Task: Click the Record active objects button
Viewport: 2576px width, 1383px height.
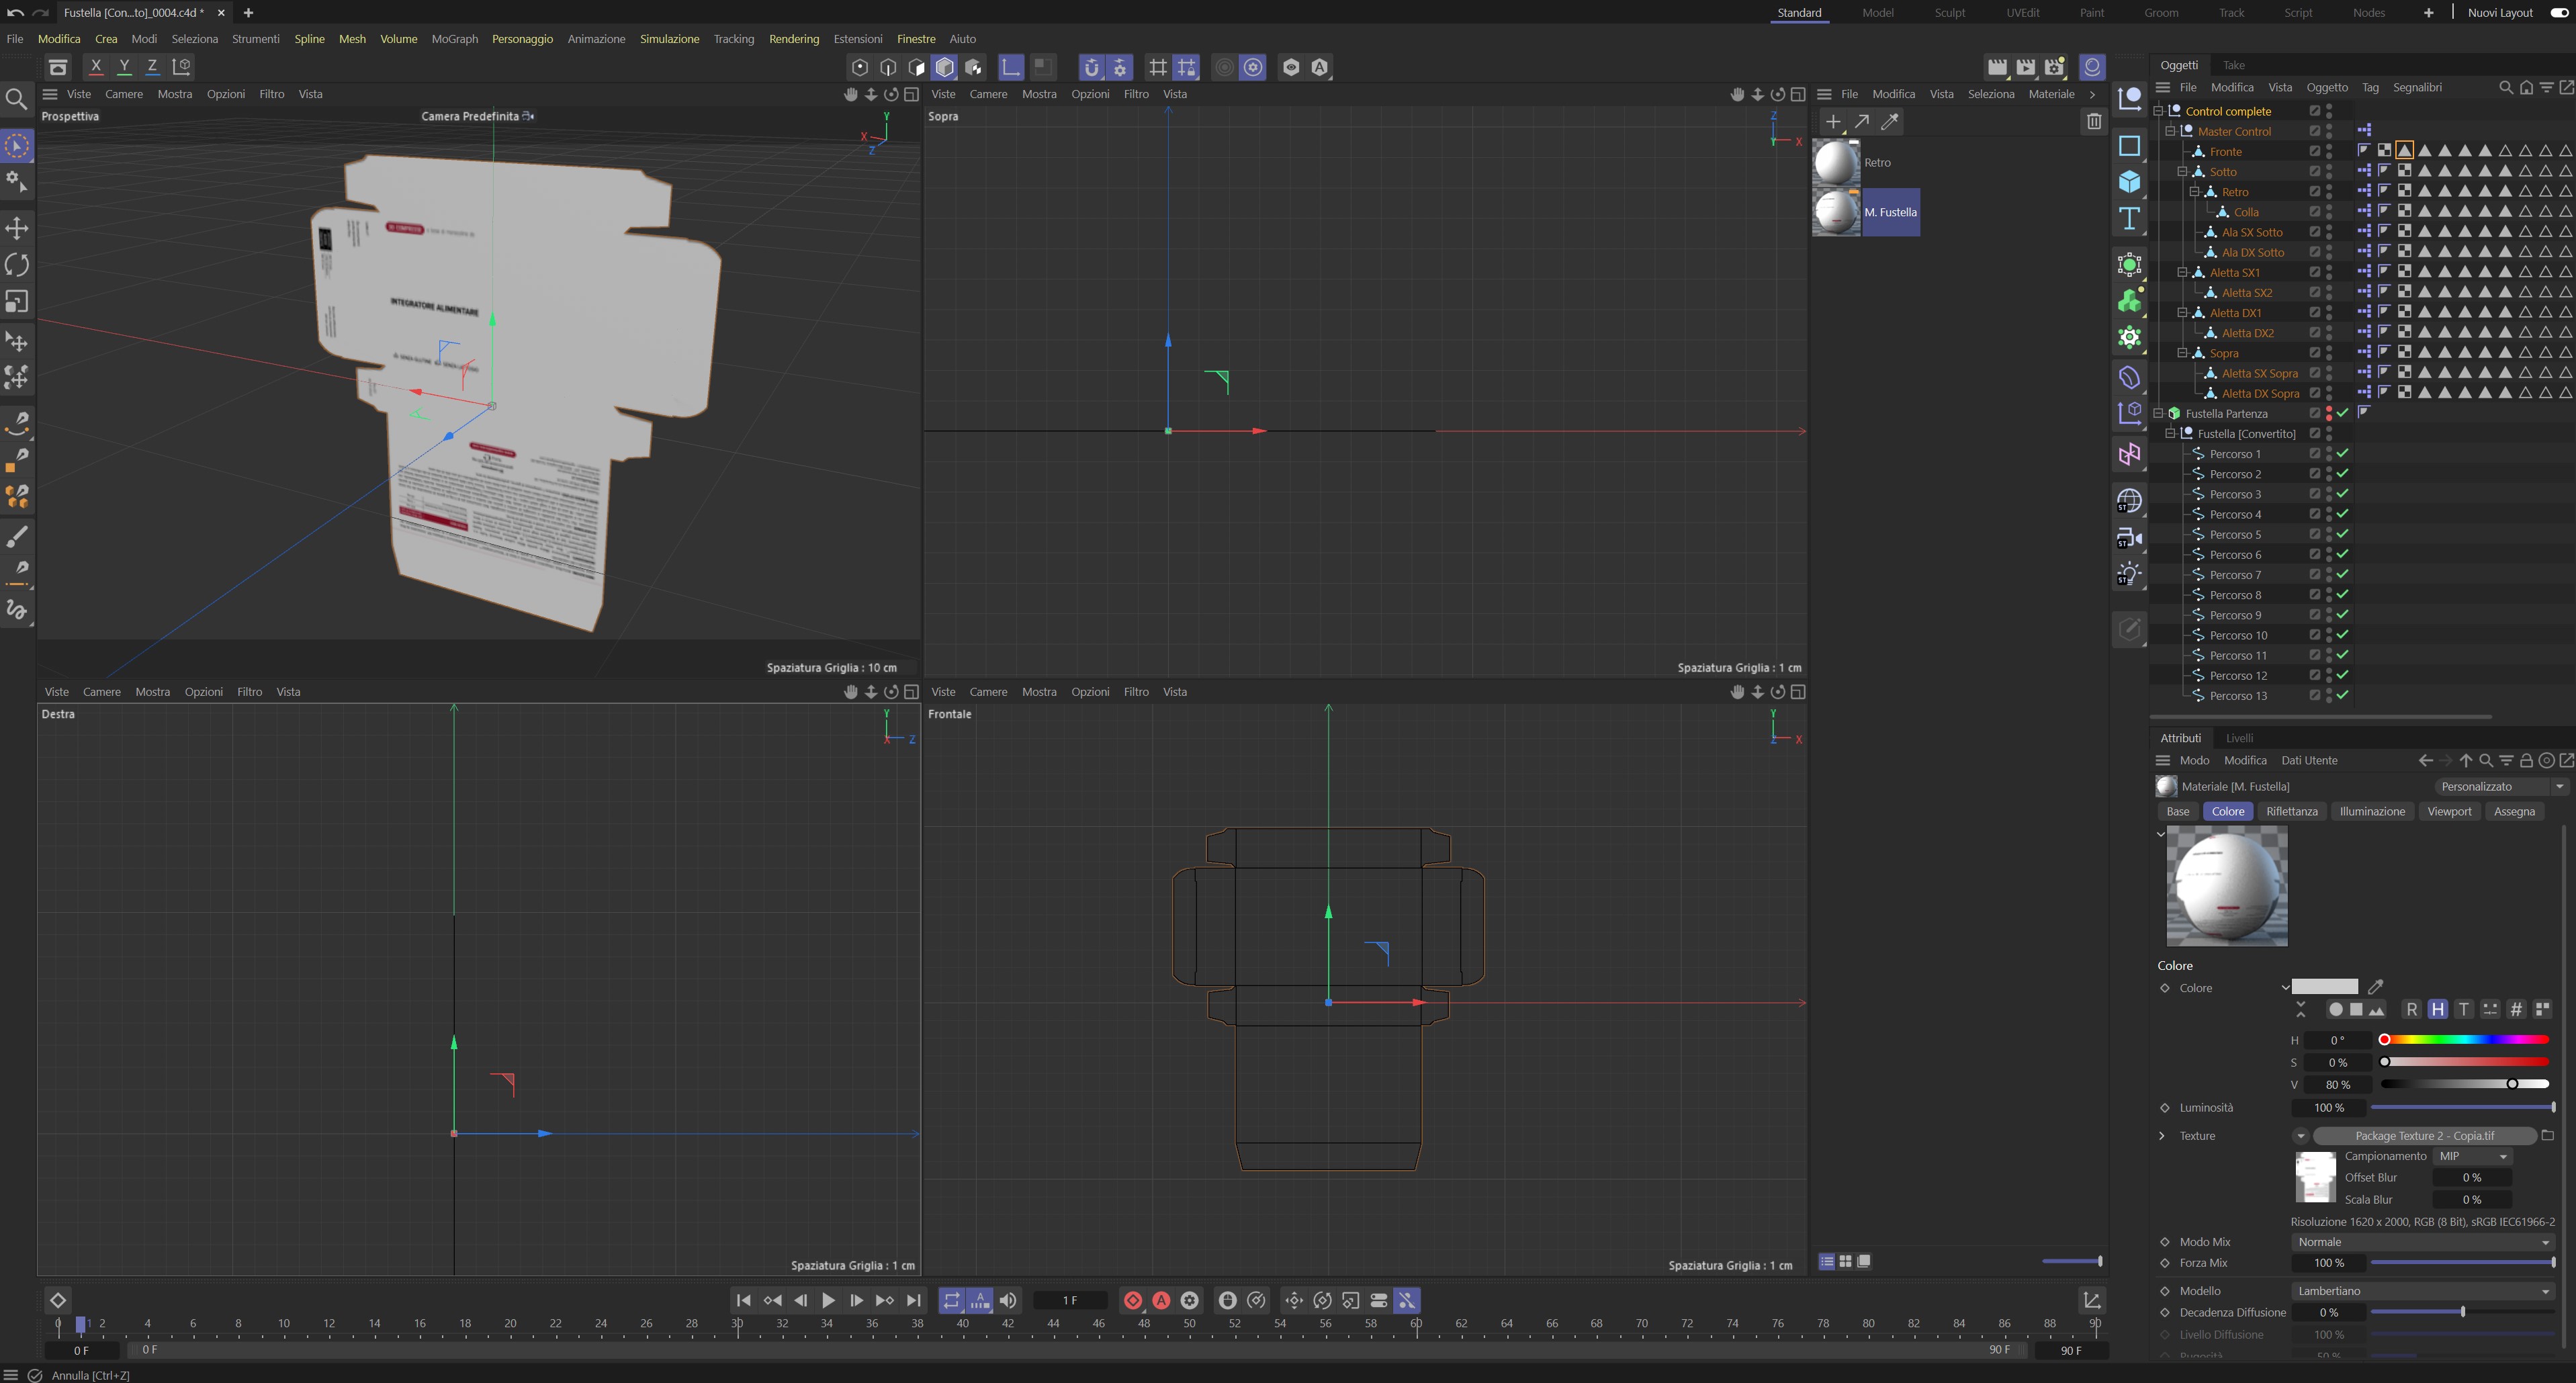Action: 1133,1300
